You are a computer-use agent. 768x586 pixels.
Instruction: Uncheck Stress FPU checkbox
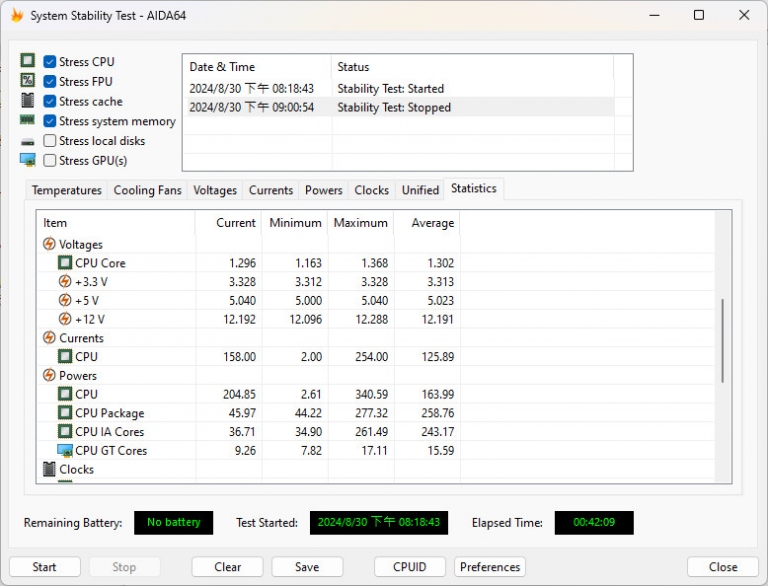(49, 81)
